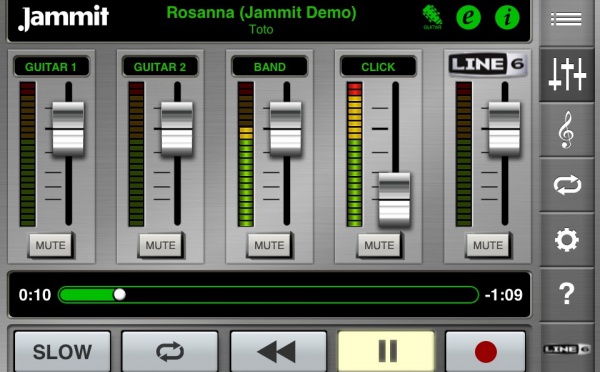This screenshot has width=600, height=372.
Task: Click the remaining time '-1:09'
Action: [x=503, y=295]
